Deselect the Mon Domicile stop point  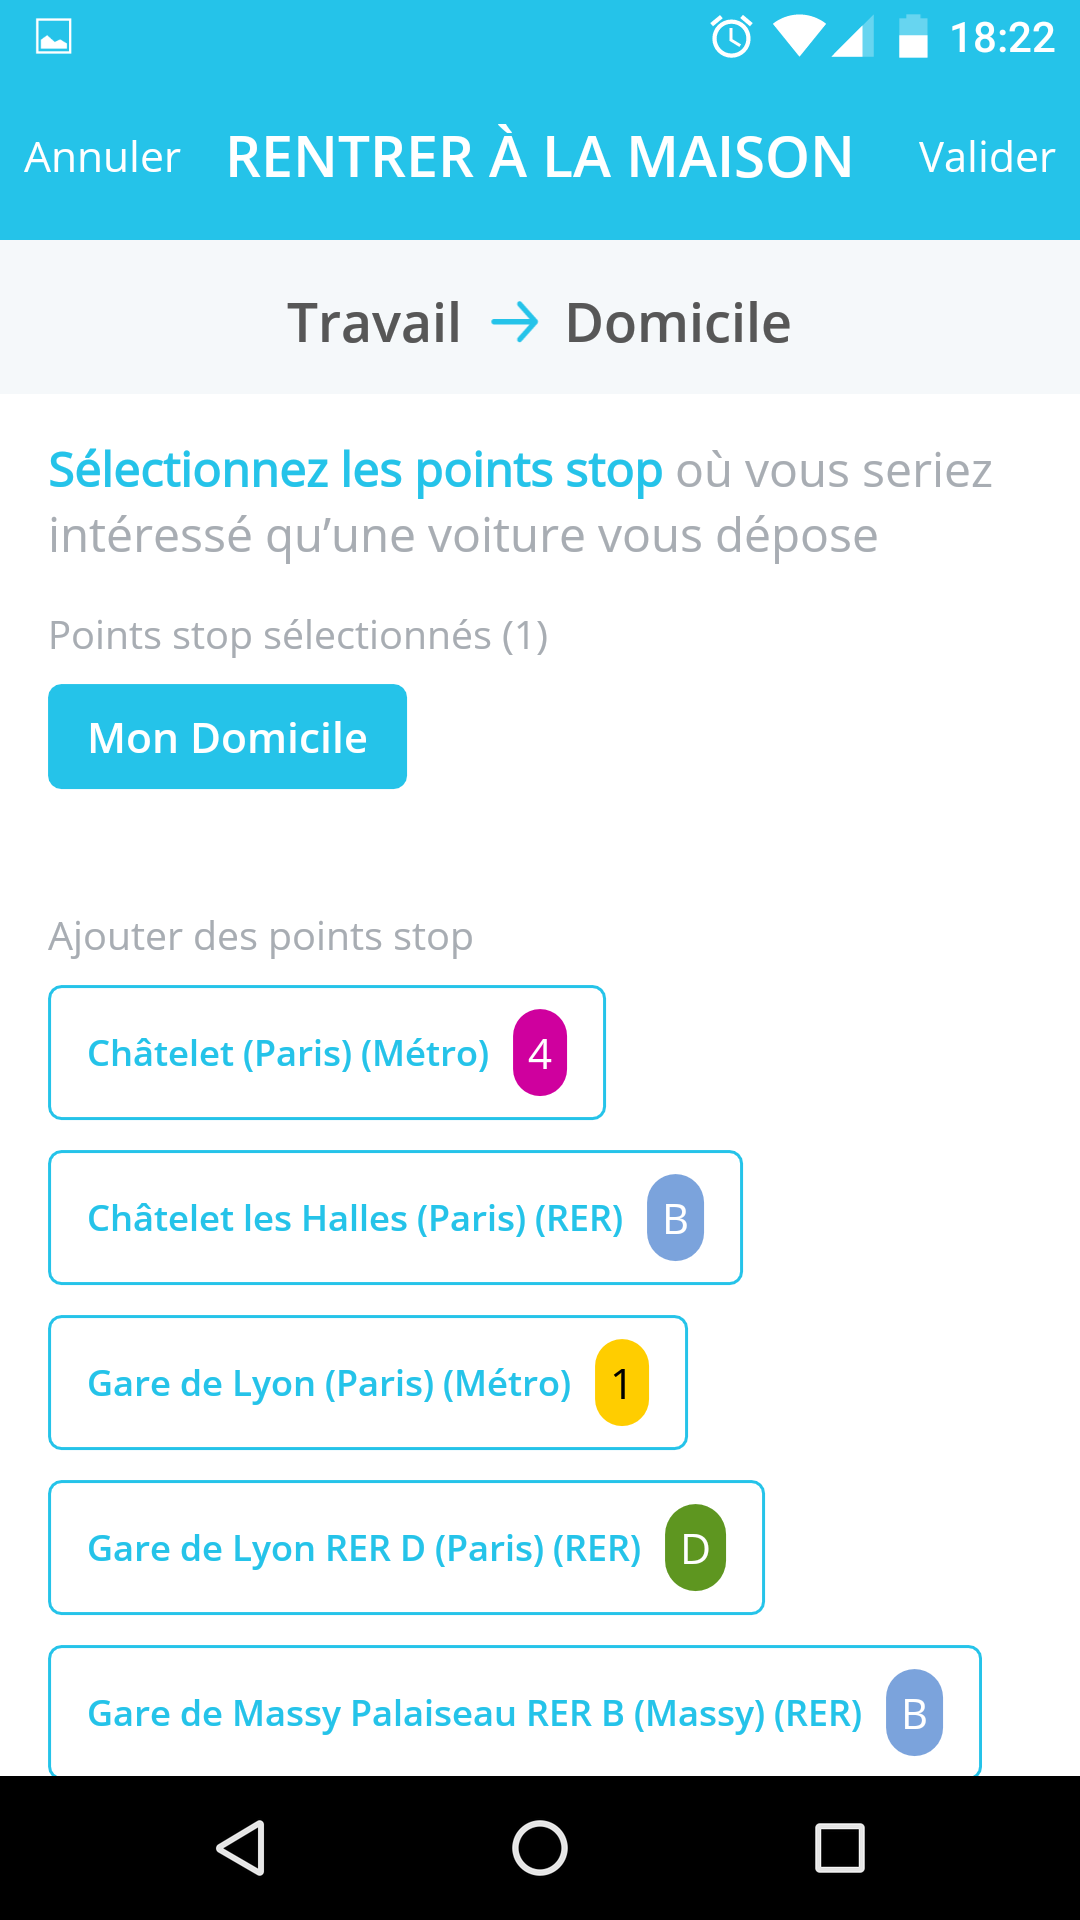click(227, 737)
